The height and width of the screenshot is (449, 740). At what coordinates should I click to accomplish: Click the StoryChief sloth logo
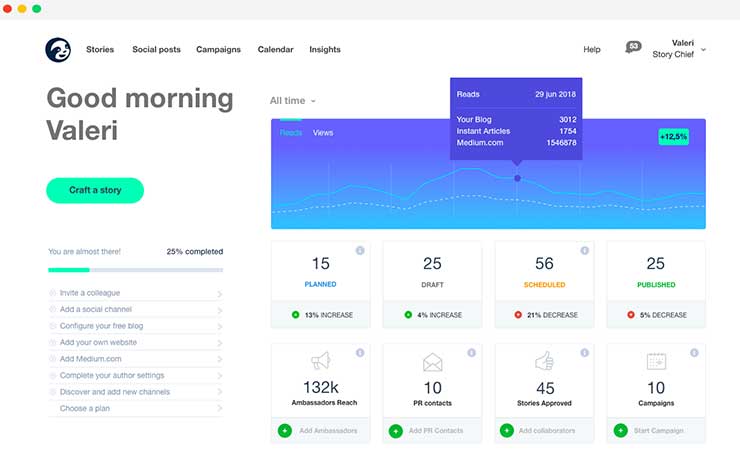click(x=58, y=50)
